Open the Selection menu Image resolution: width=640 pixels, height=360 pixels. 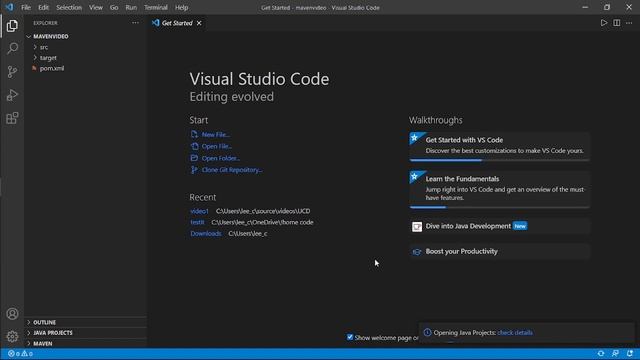click(x=69, y=7)
